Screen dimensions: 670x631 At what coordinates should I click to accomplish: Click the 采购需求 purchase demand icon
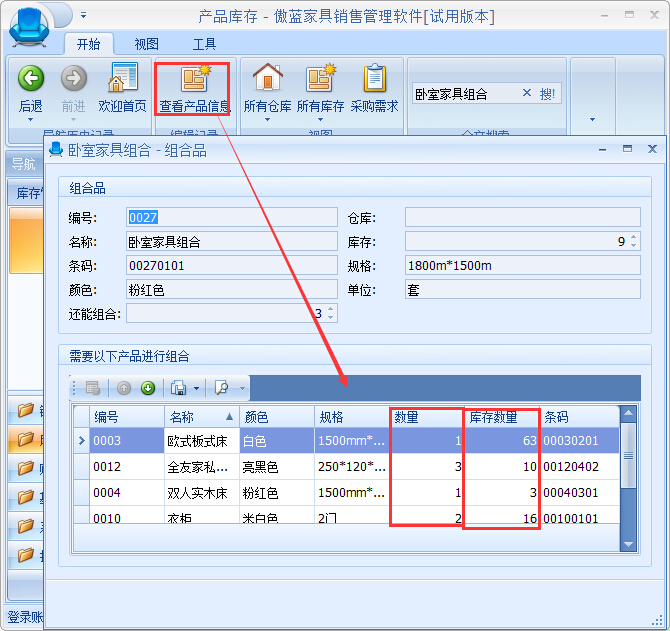374,80
